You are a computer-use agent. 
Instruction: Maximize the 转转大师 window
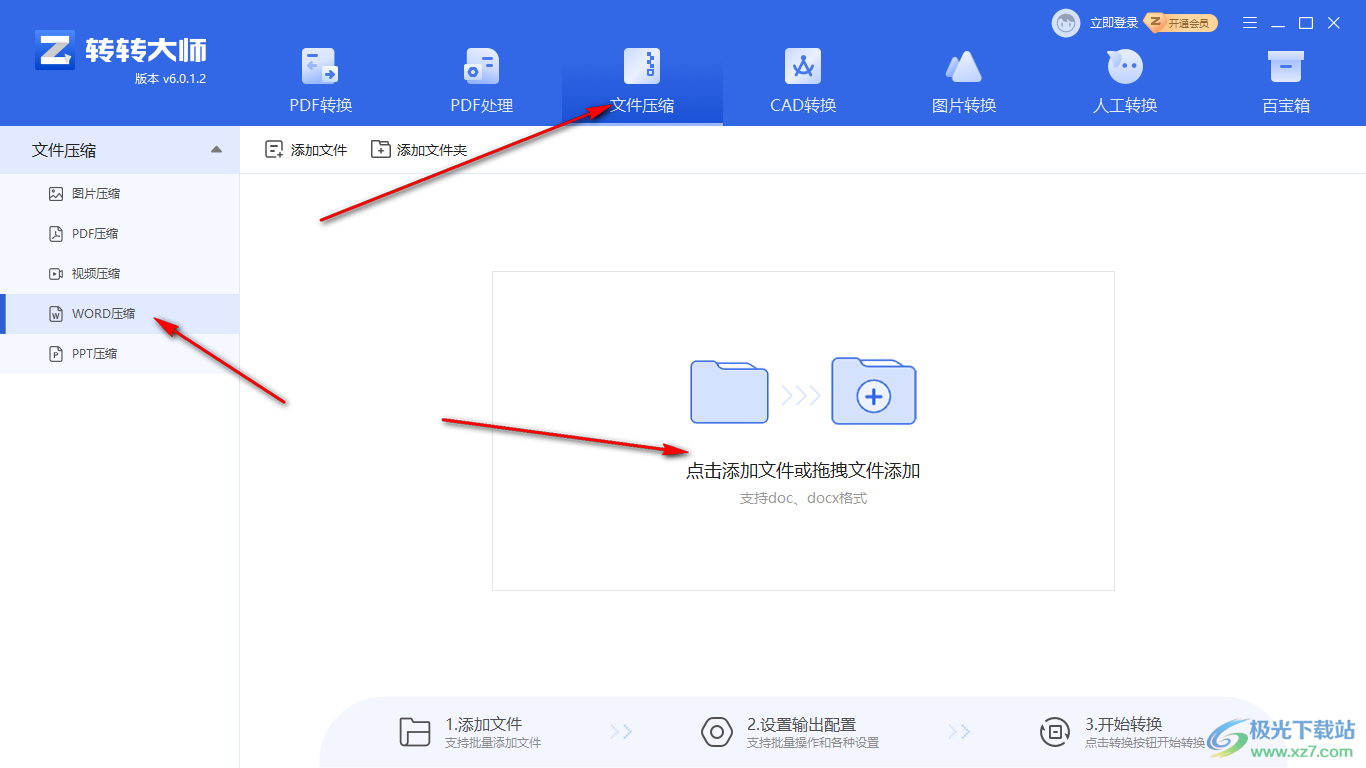[1306, 23]
